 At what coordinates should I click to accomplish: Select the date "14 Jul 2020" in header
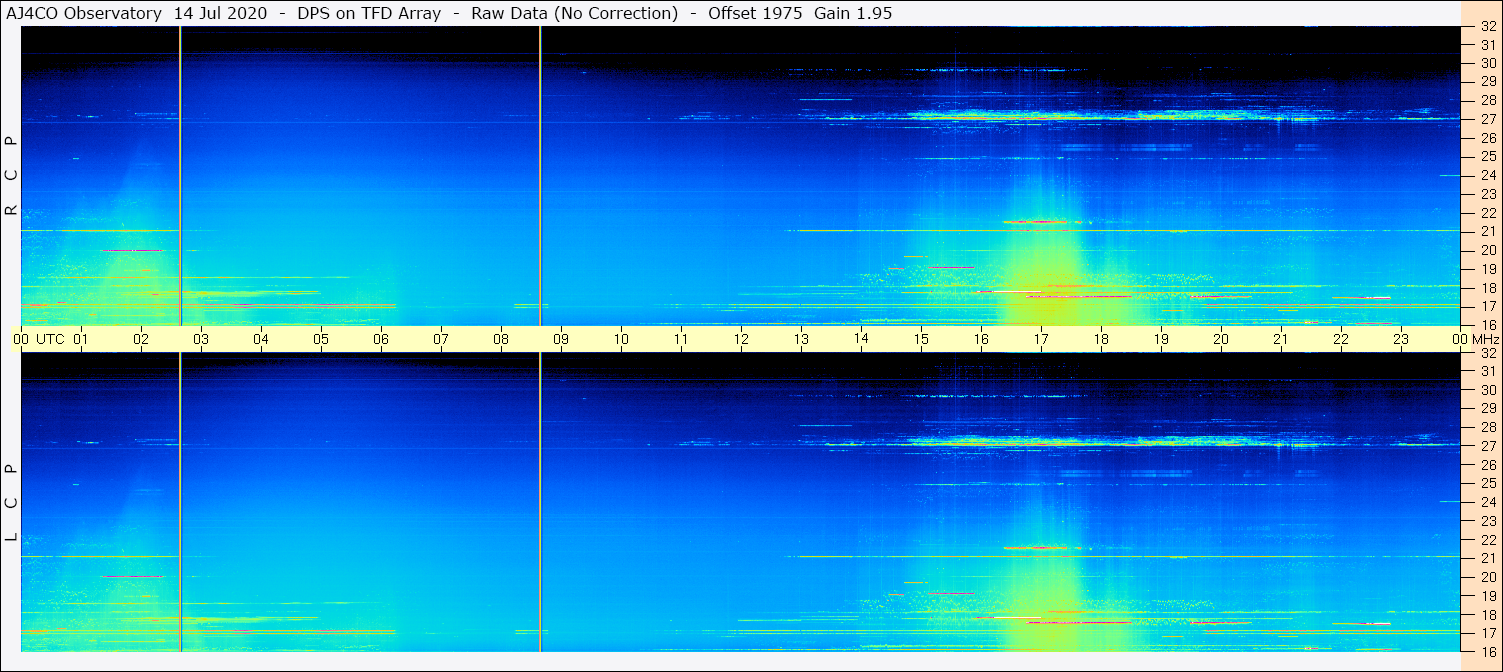point(220,13)
